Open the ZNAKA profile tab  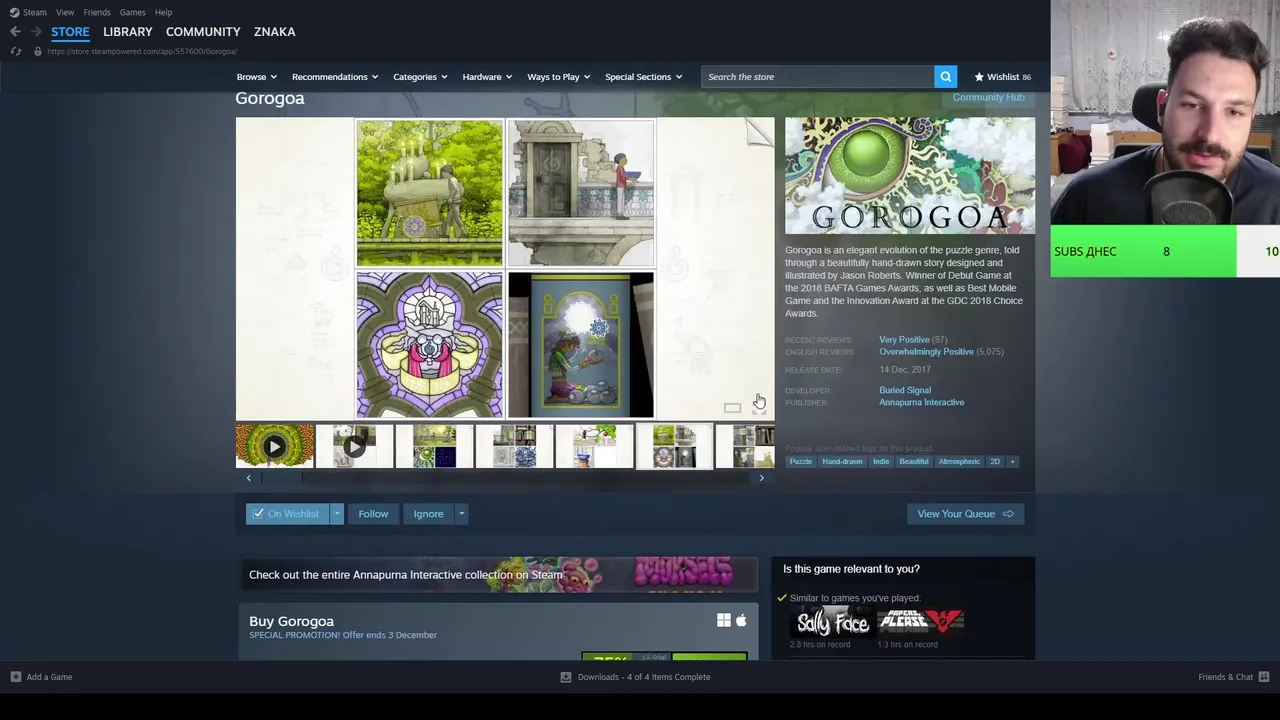(x=274, y=32)
